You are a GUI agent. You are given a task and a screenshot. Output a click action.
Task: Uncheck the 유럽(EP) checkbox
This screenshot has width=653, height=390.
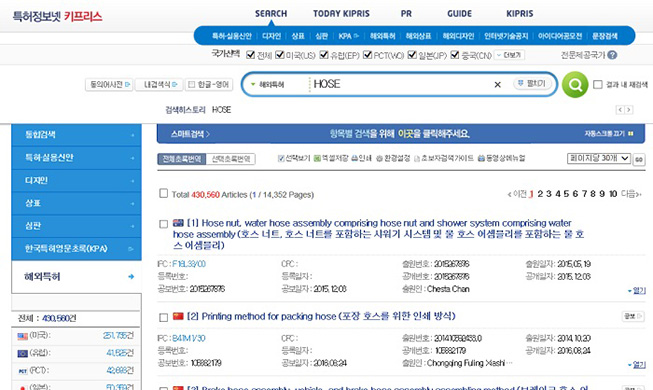[324, 55]
